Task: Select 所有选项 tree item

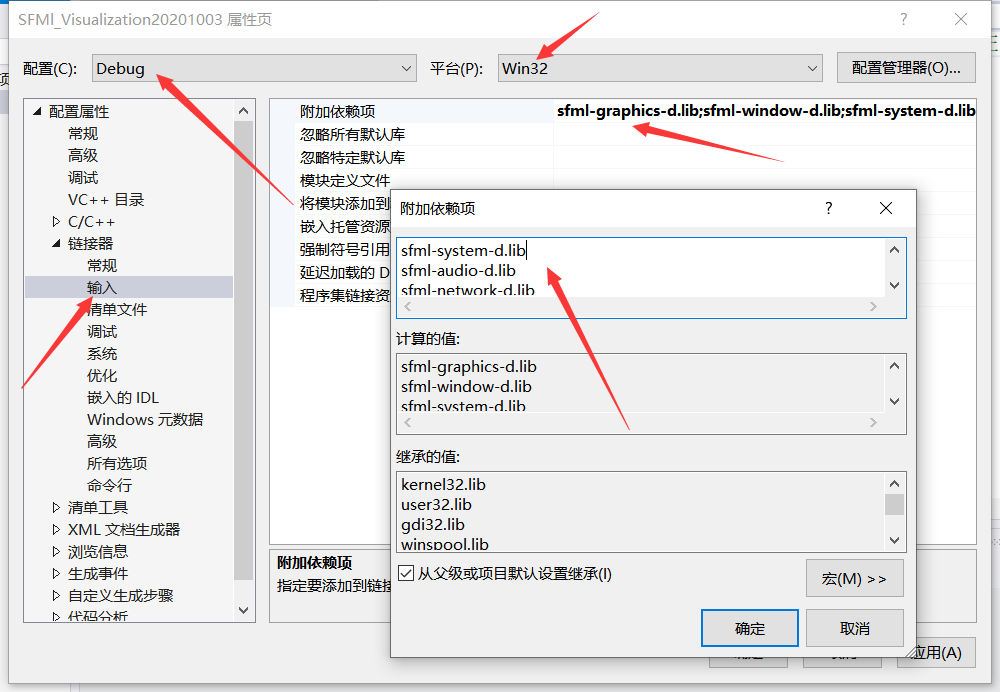Action: pos(117,464)
